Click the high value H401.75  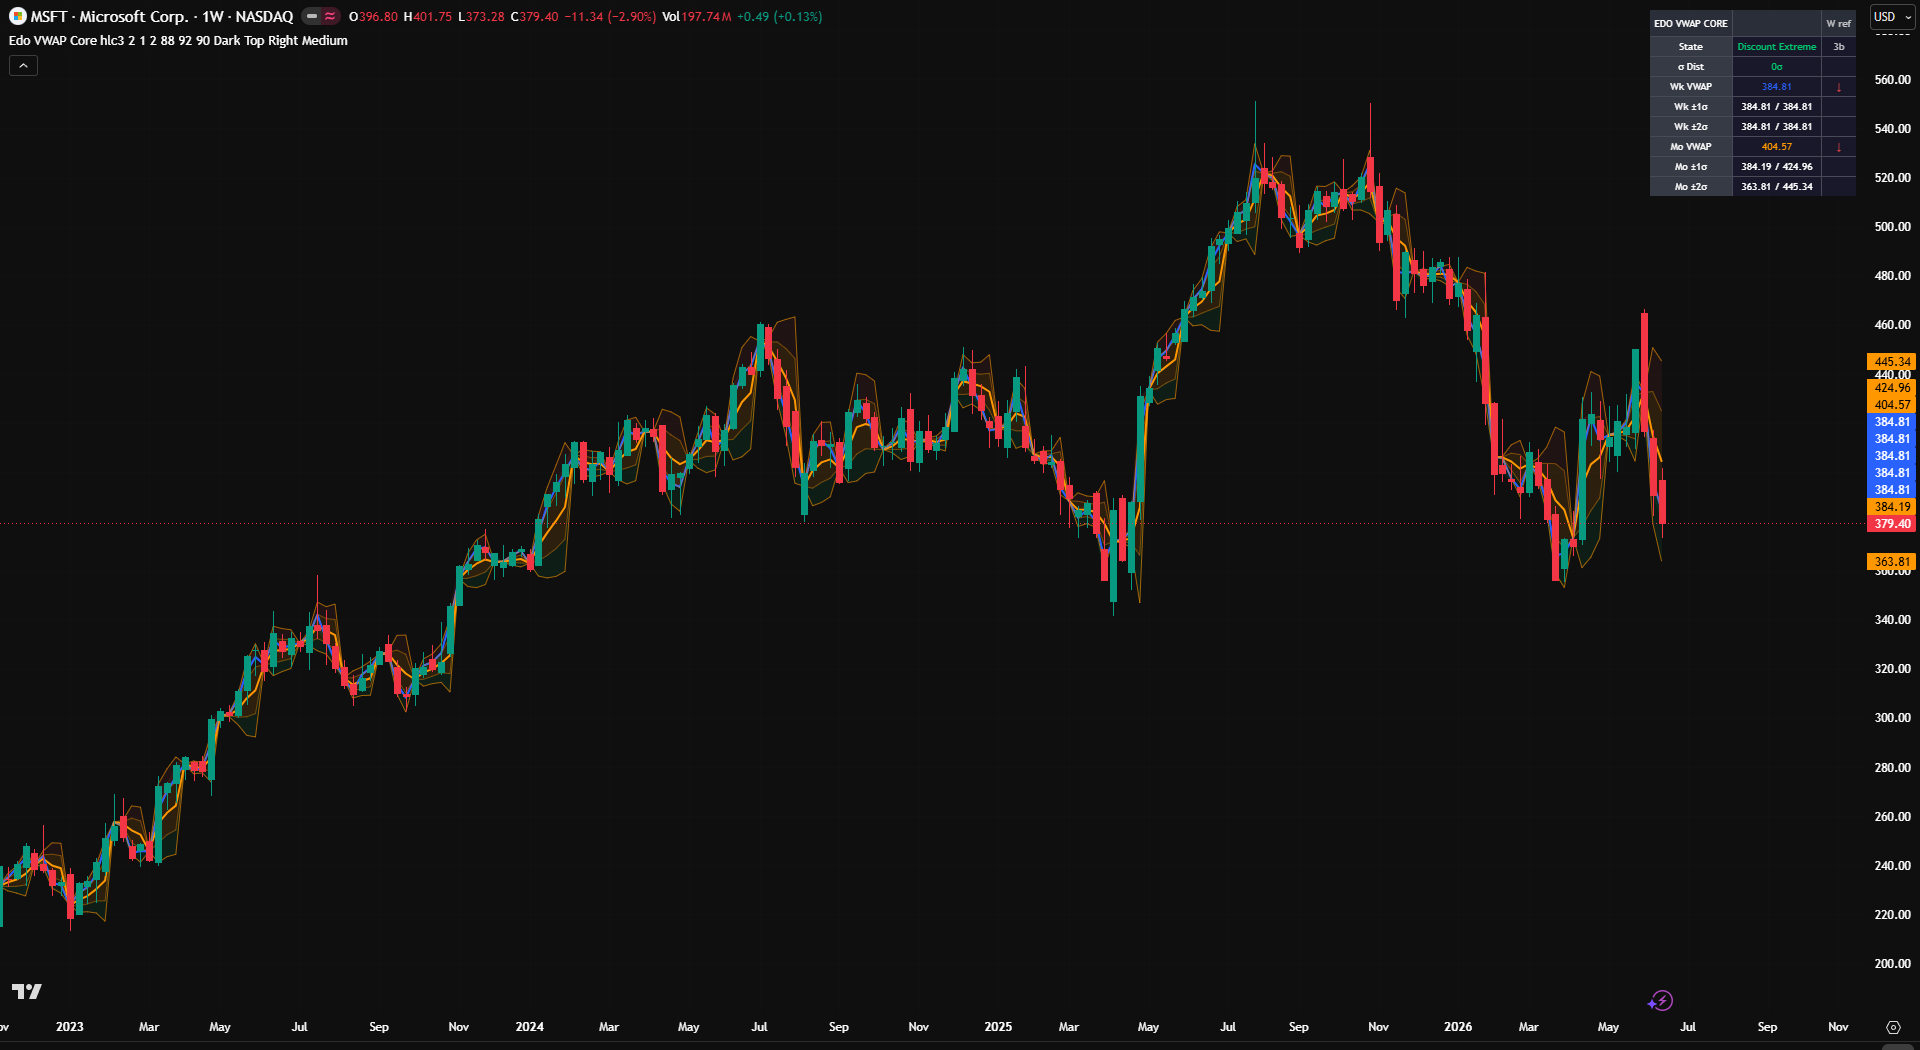tap(427, 16)
